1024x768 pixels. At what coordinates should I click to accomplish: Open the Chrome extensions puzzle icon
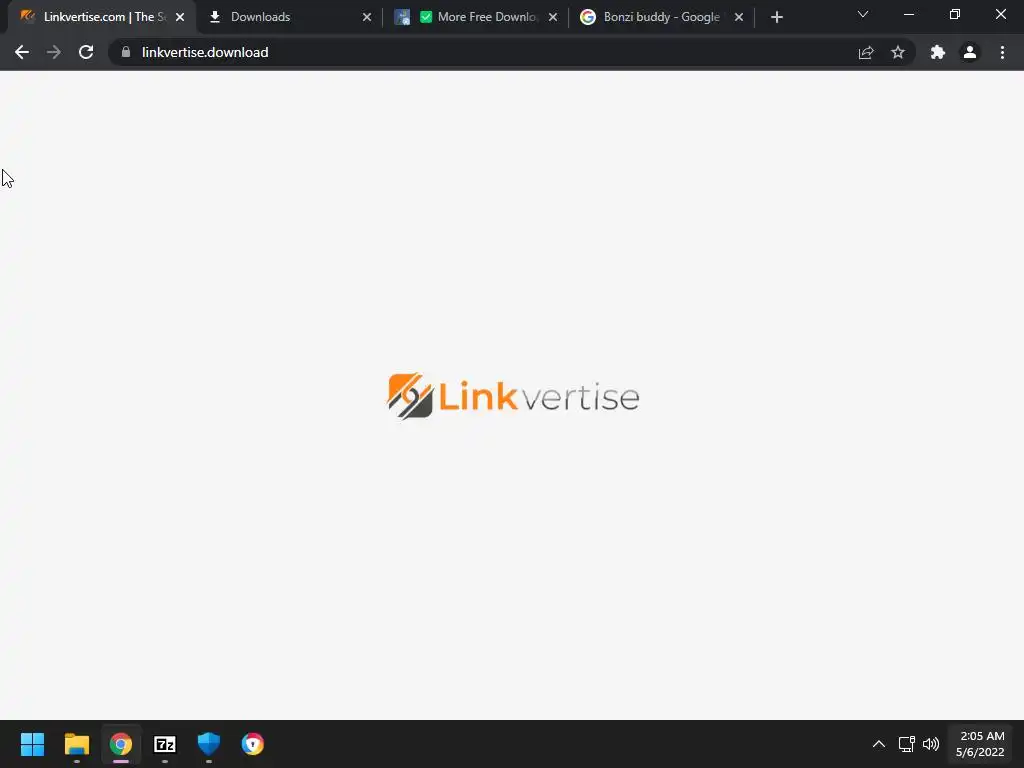(938, 52)
